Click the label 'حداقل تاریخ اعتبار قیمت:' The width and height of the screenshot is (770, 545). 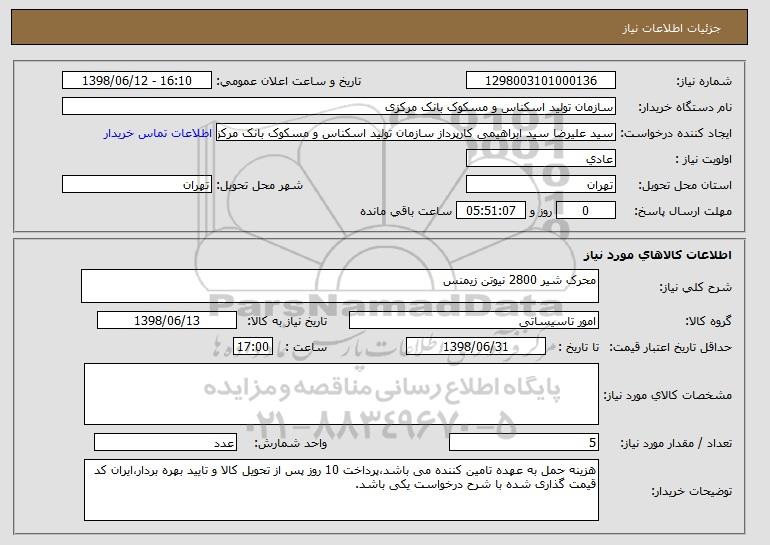pyautogui.click(x=671, y=347)
